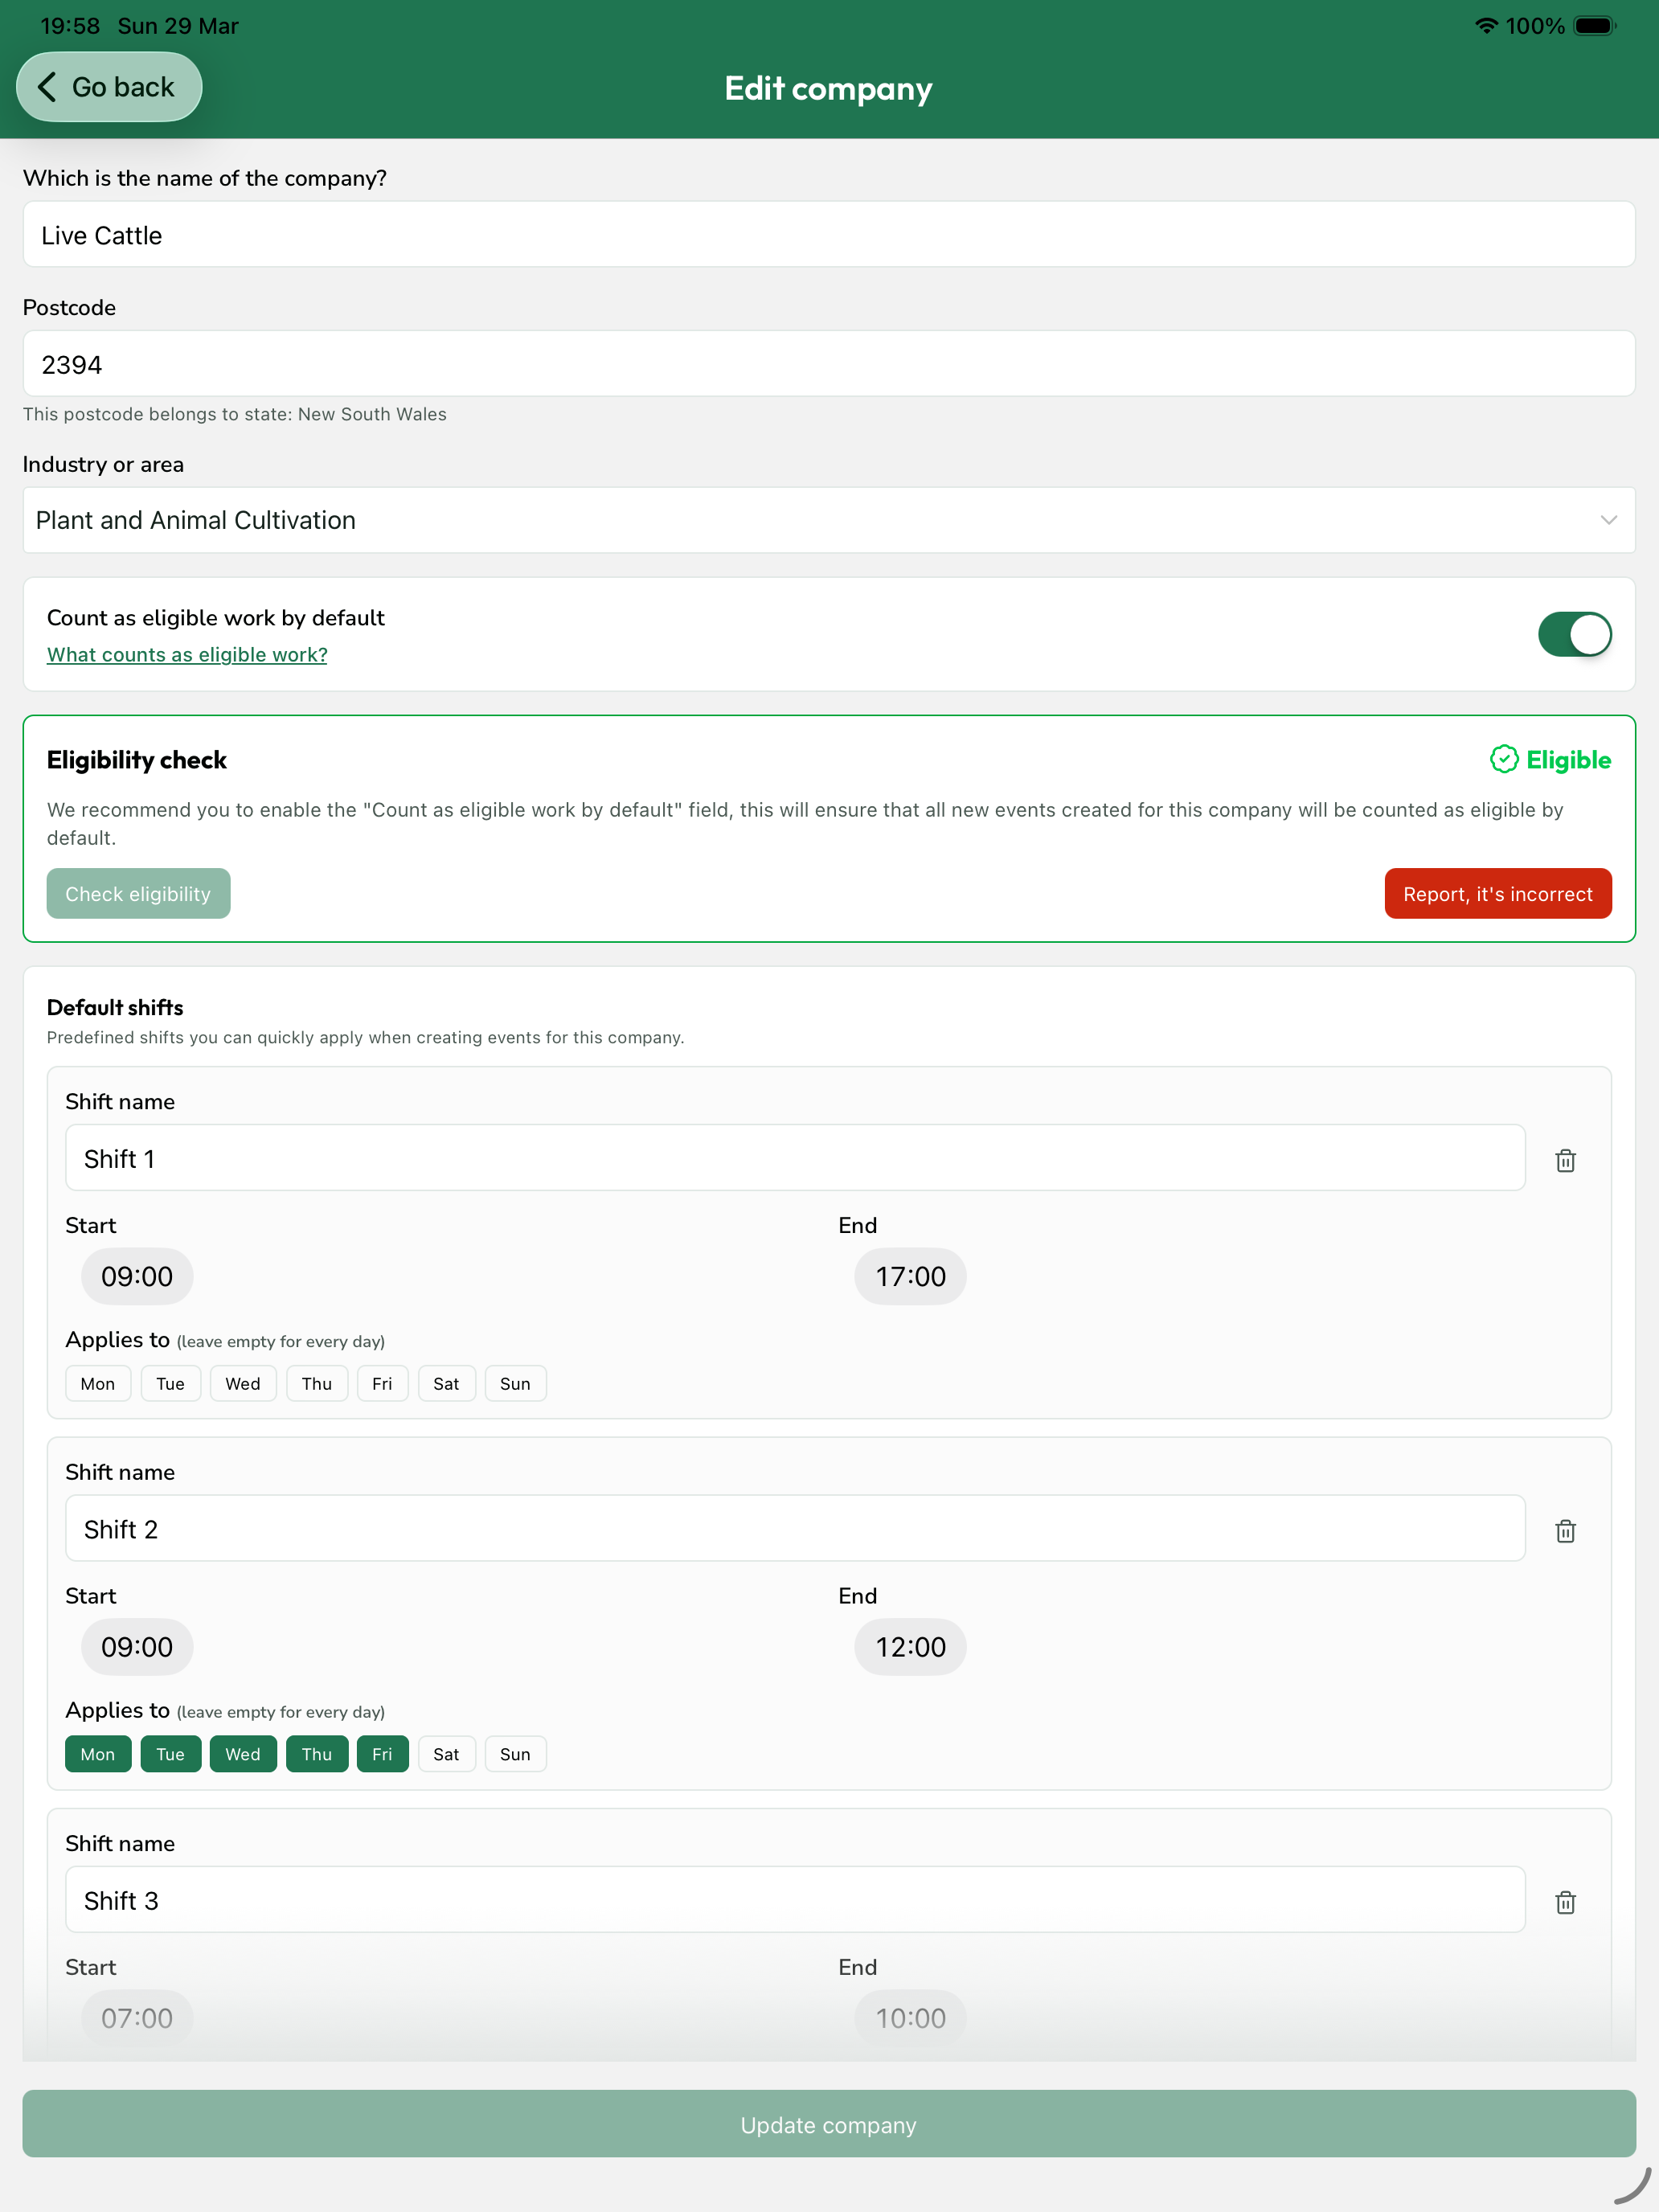This screenshot has width=1659, height=2212.
Task: Tap the Wi-Fi status icon
Action: (1486, 26)
